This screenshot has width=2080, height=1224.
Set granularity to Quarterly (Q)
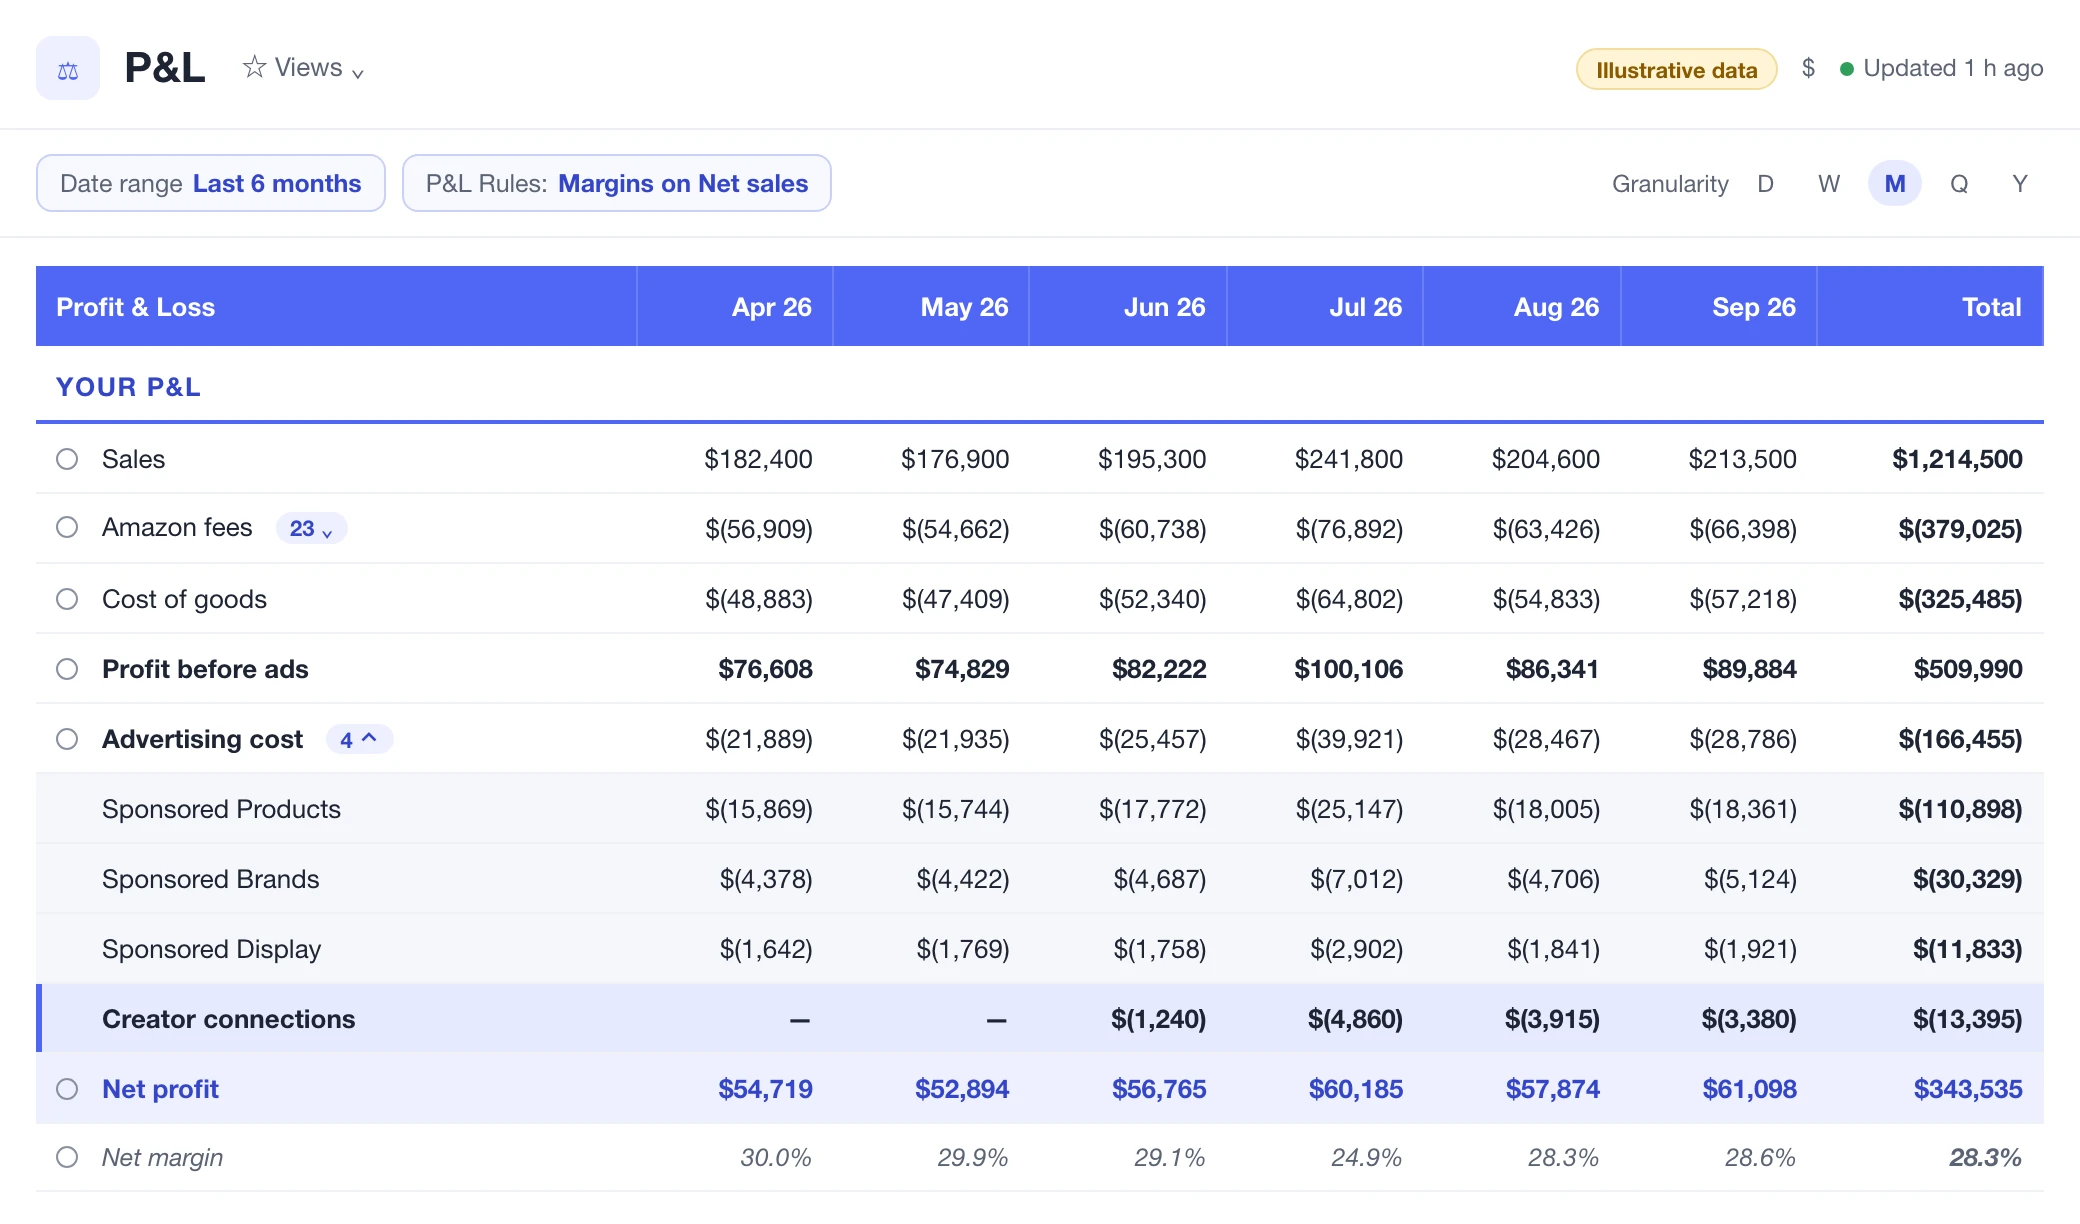click(x=1959, y=184)
